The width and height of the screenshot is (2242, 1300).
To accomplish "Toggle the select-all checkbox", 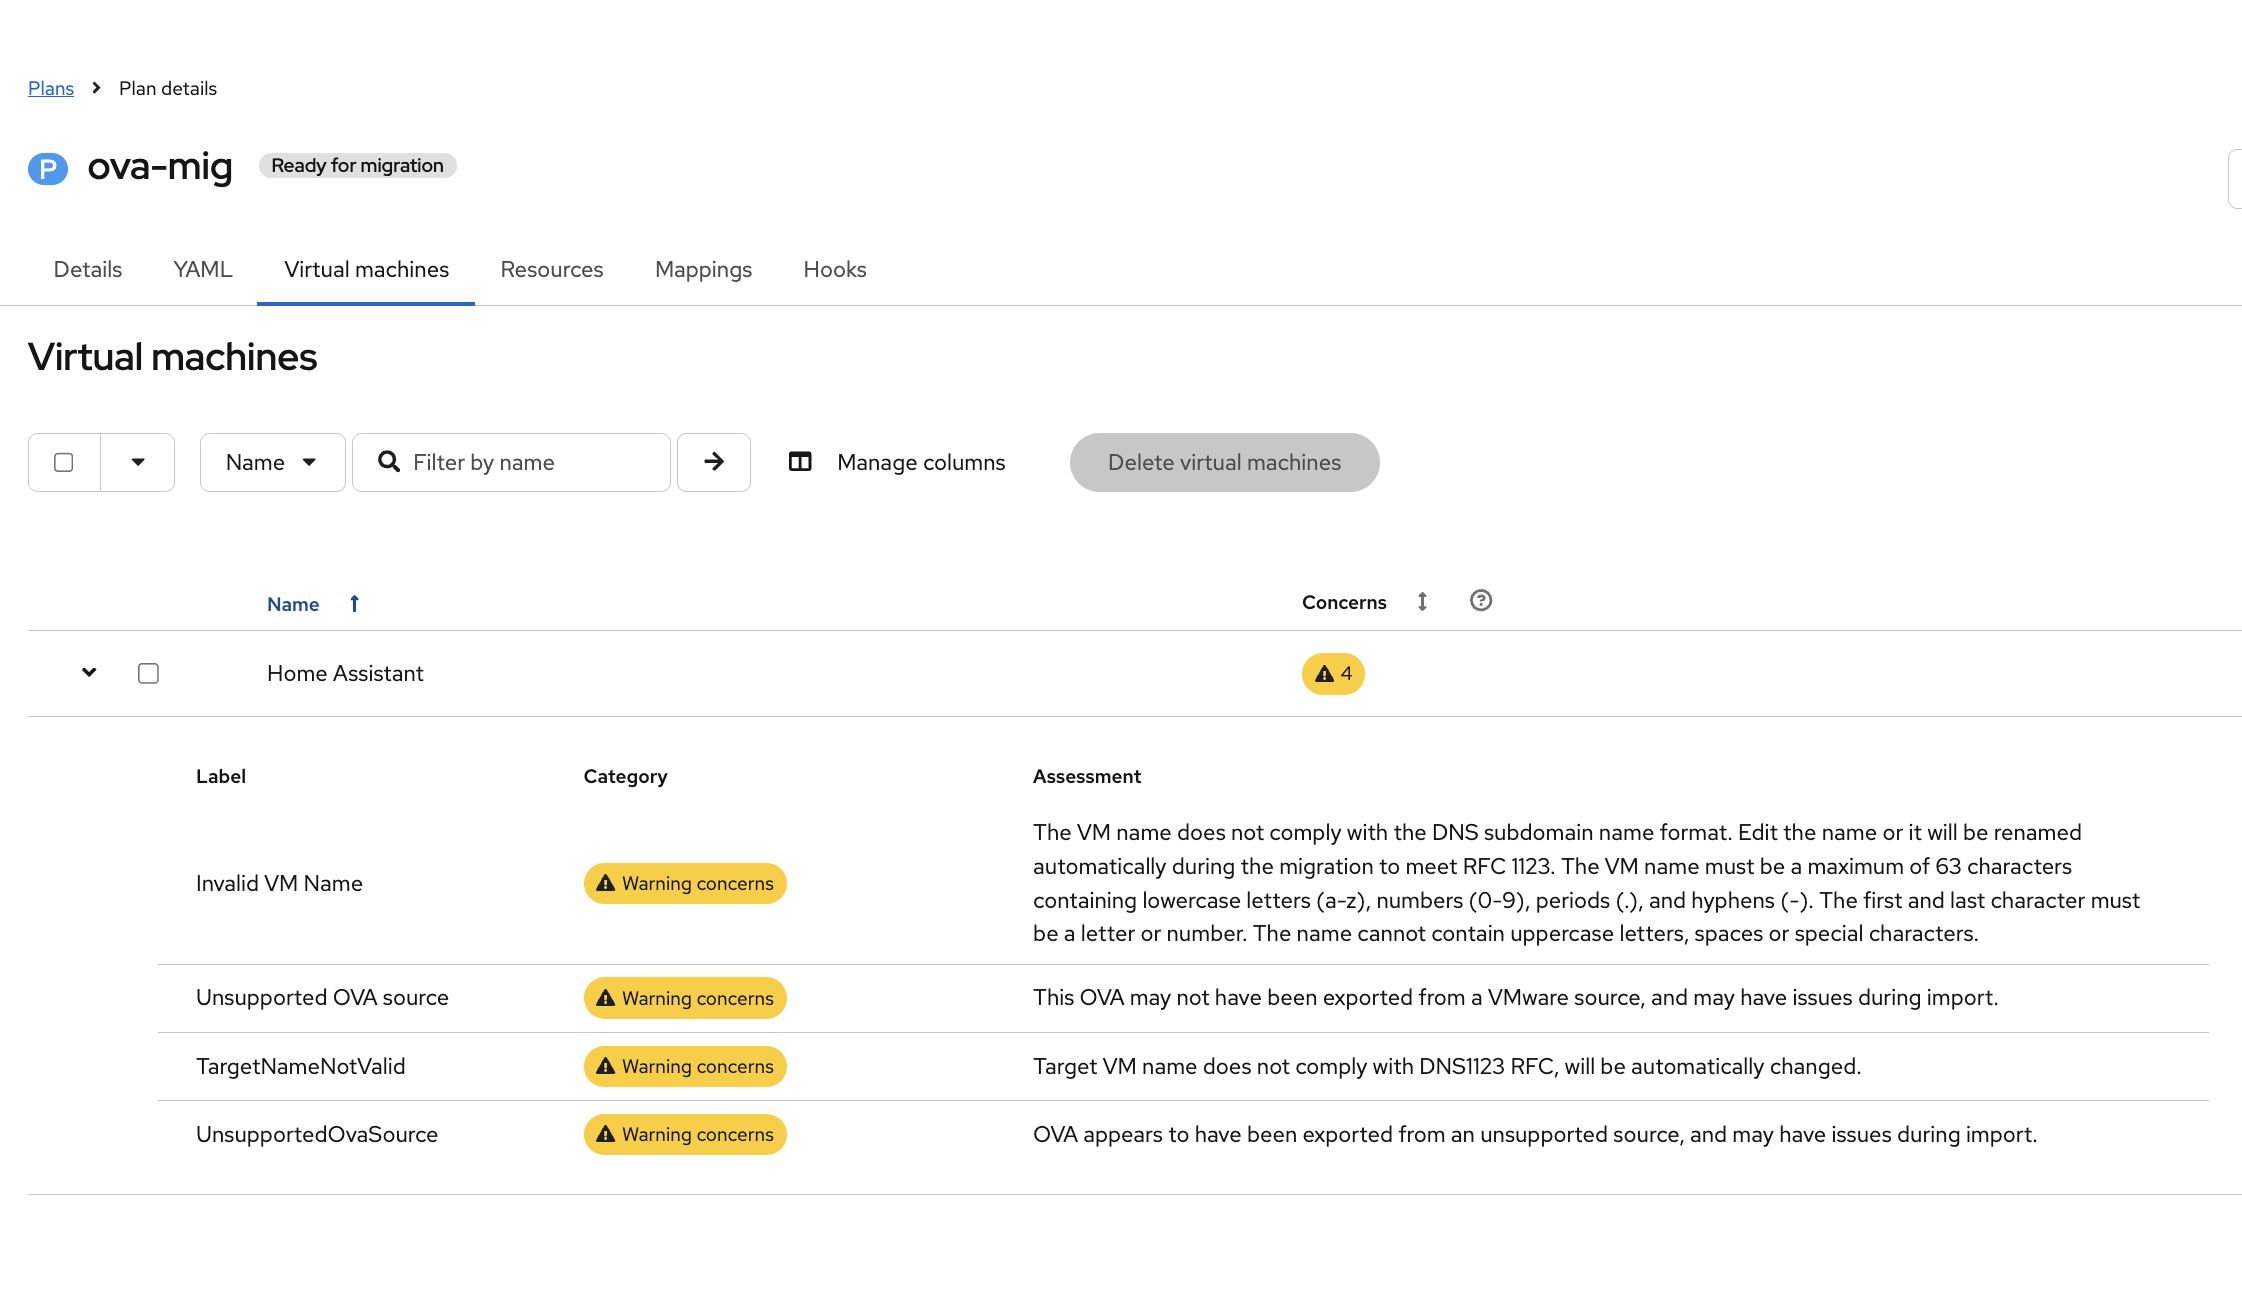I will (64, 462).
